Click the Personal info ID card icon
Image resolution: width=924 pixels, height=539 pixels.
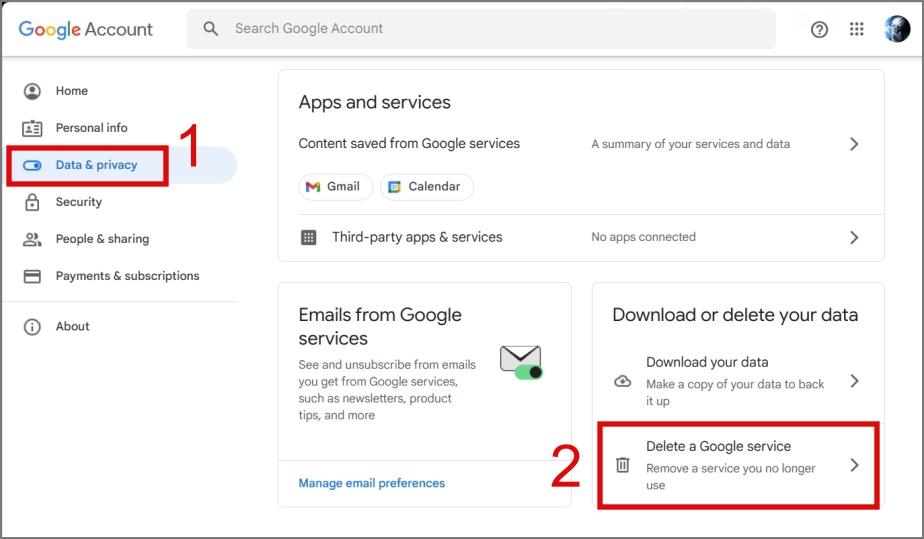pos(32,128)
